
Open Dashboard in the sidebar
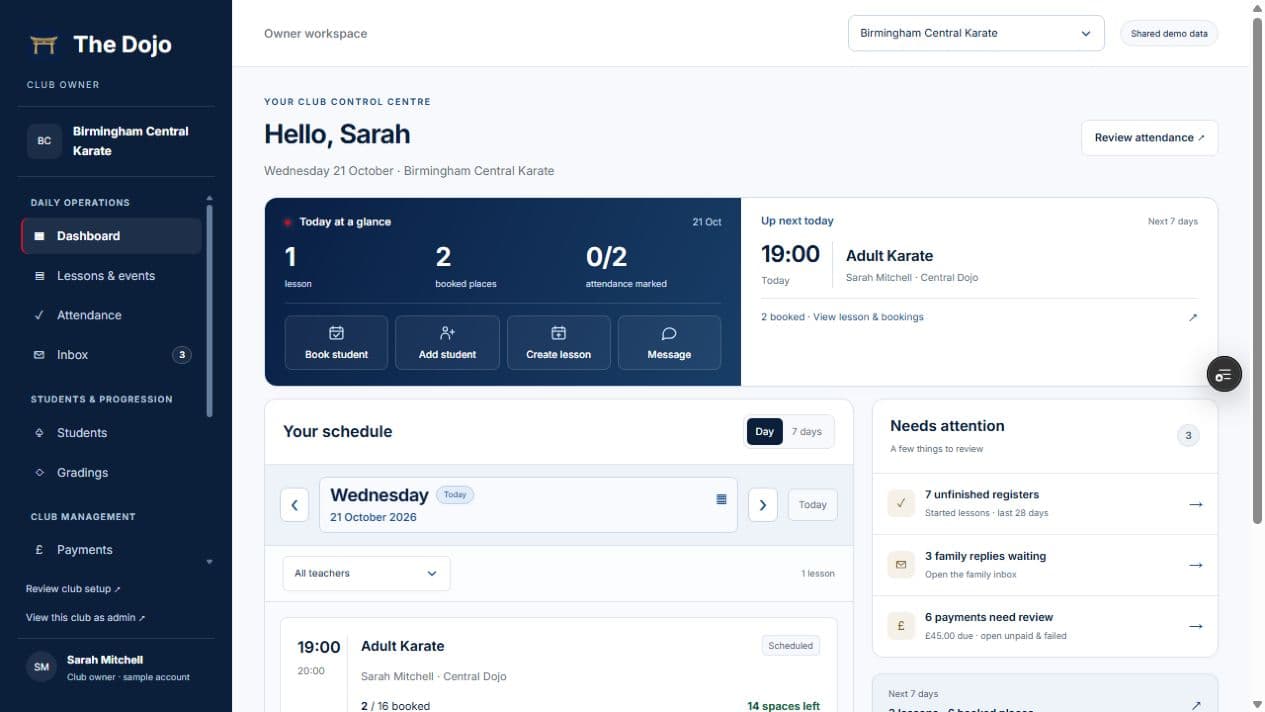[110, 236]
